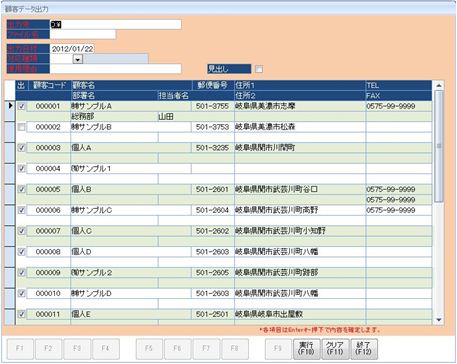The height and width of the screenshot is (364, 457).
Task: Click the F9 function button
Action: coord(278,349)
